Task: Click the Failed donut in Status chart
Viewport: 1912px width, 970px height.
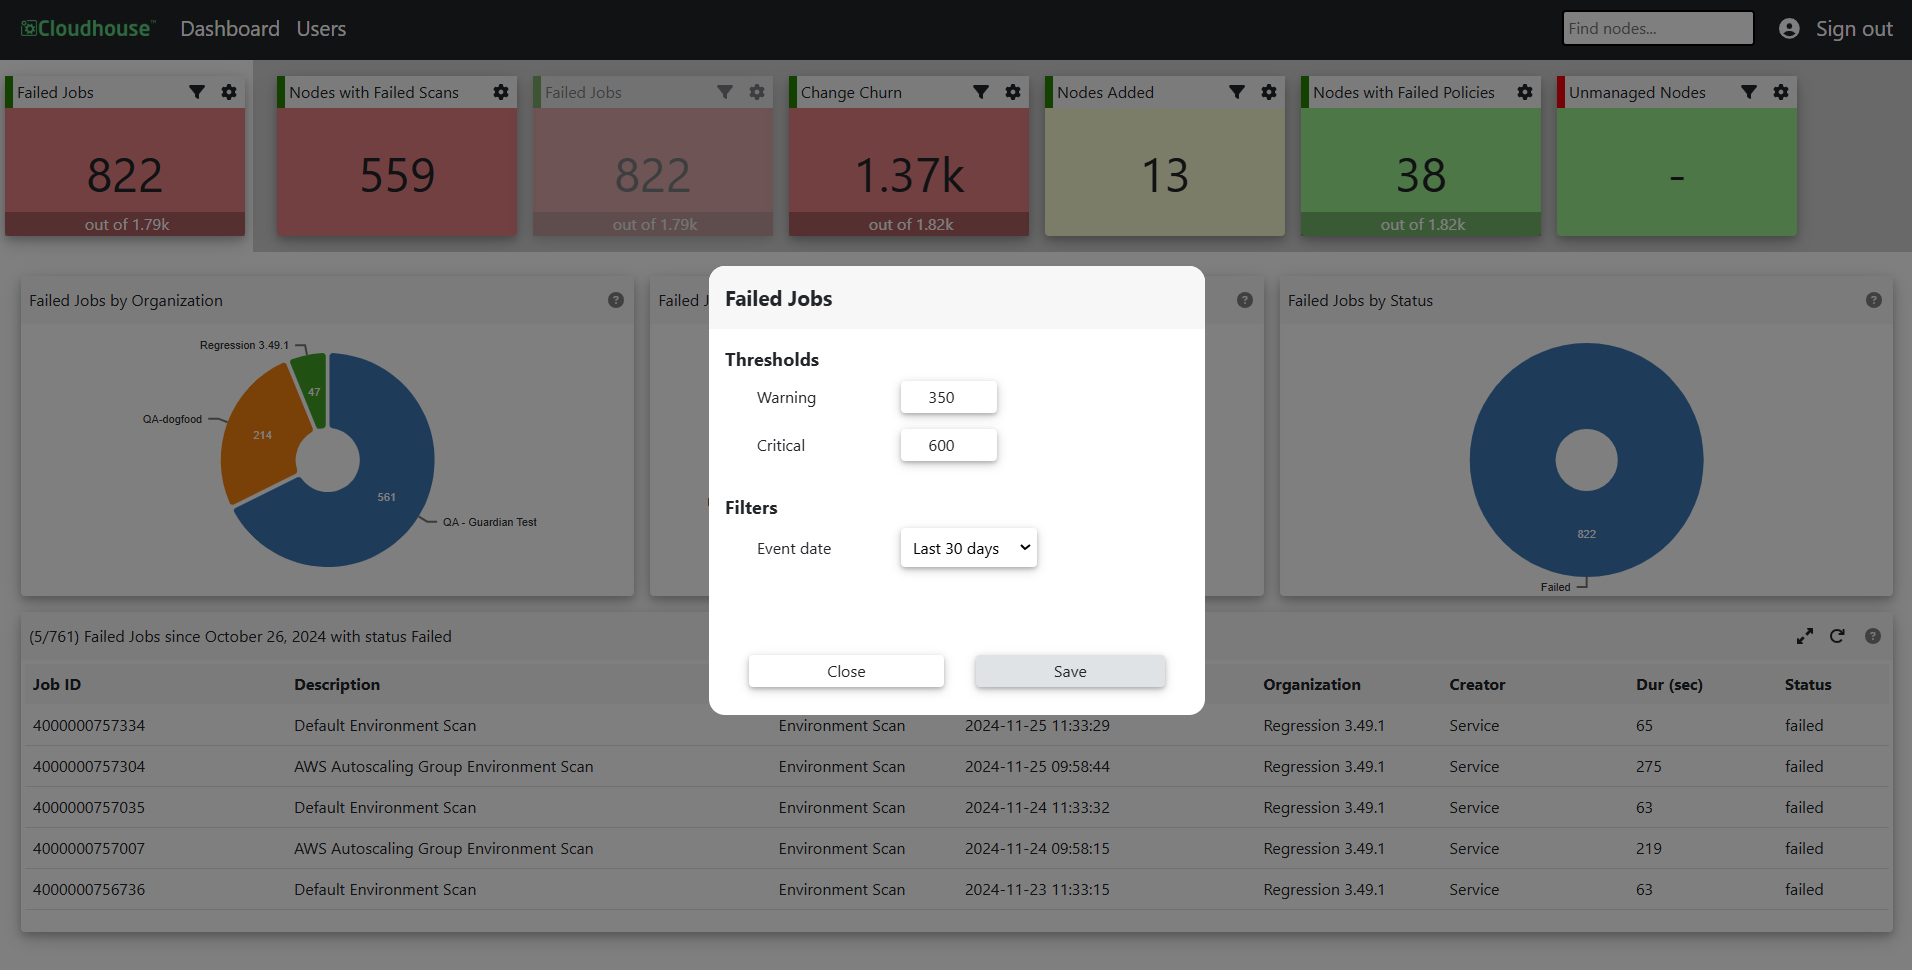Action: (1587, 534)
